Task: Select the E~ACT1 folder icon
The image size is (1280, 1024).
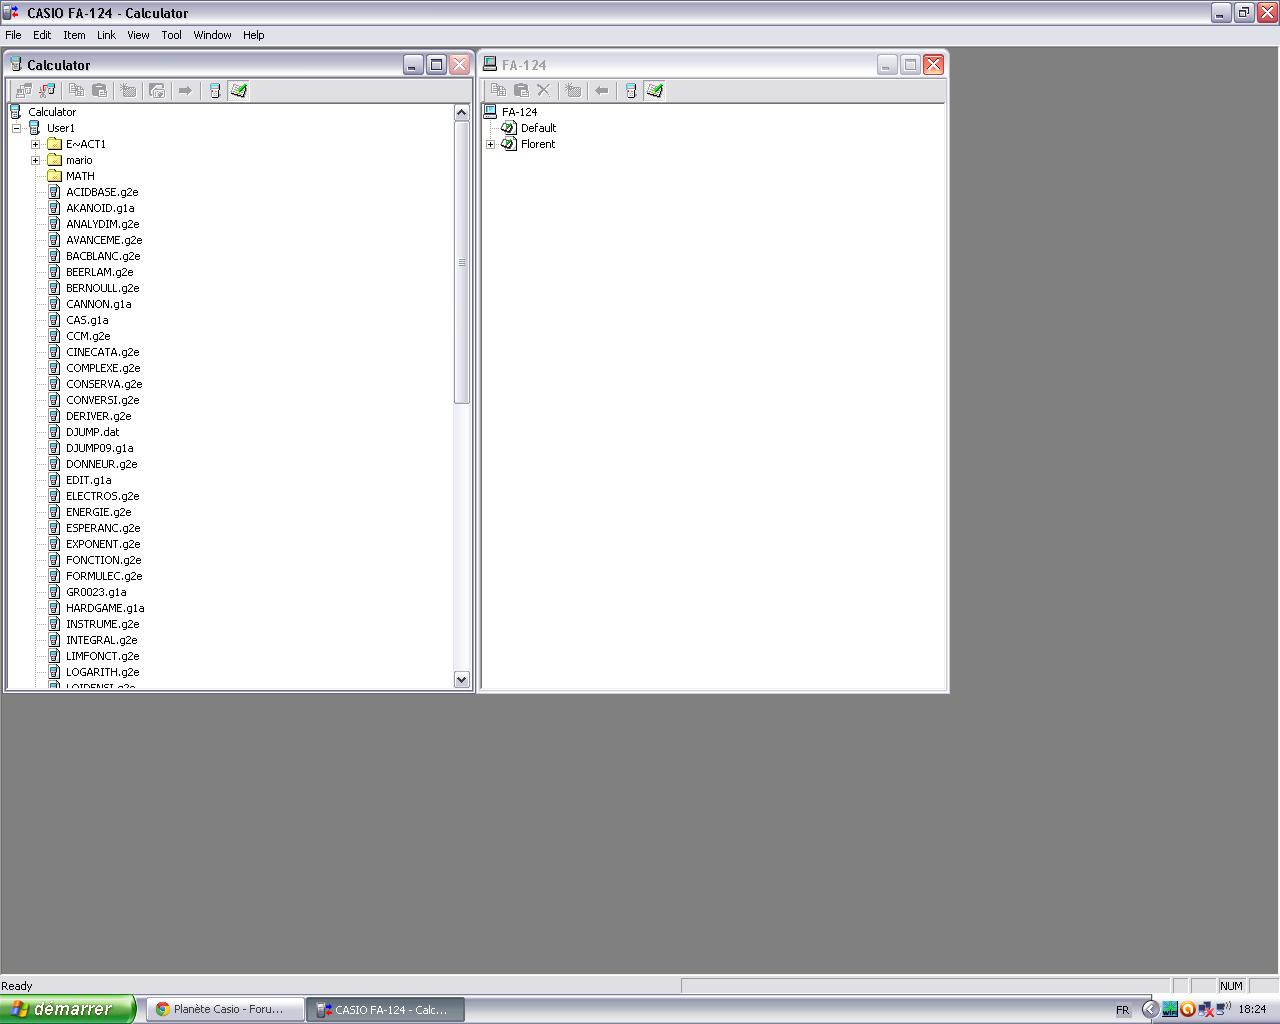Action: click(x=55, y=144)
